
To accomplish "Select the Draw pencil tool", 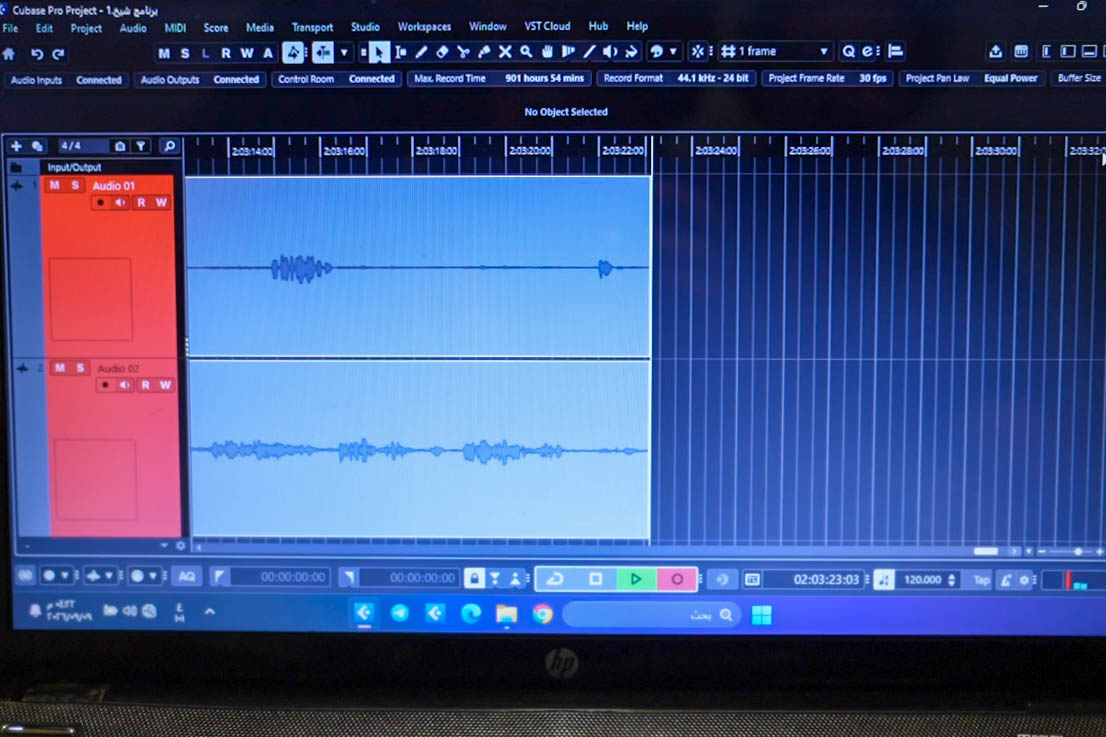I will pos(421,52).
